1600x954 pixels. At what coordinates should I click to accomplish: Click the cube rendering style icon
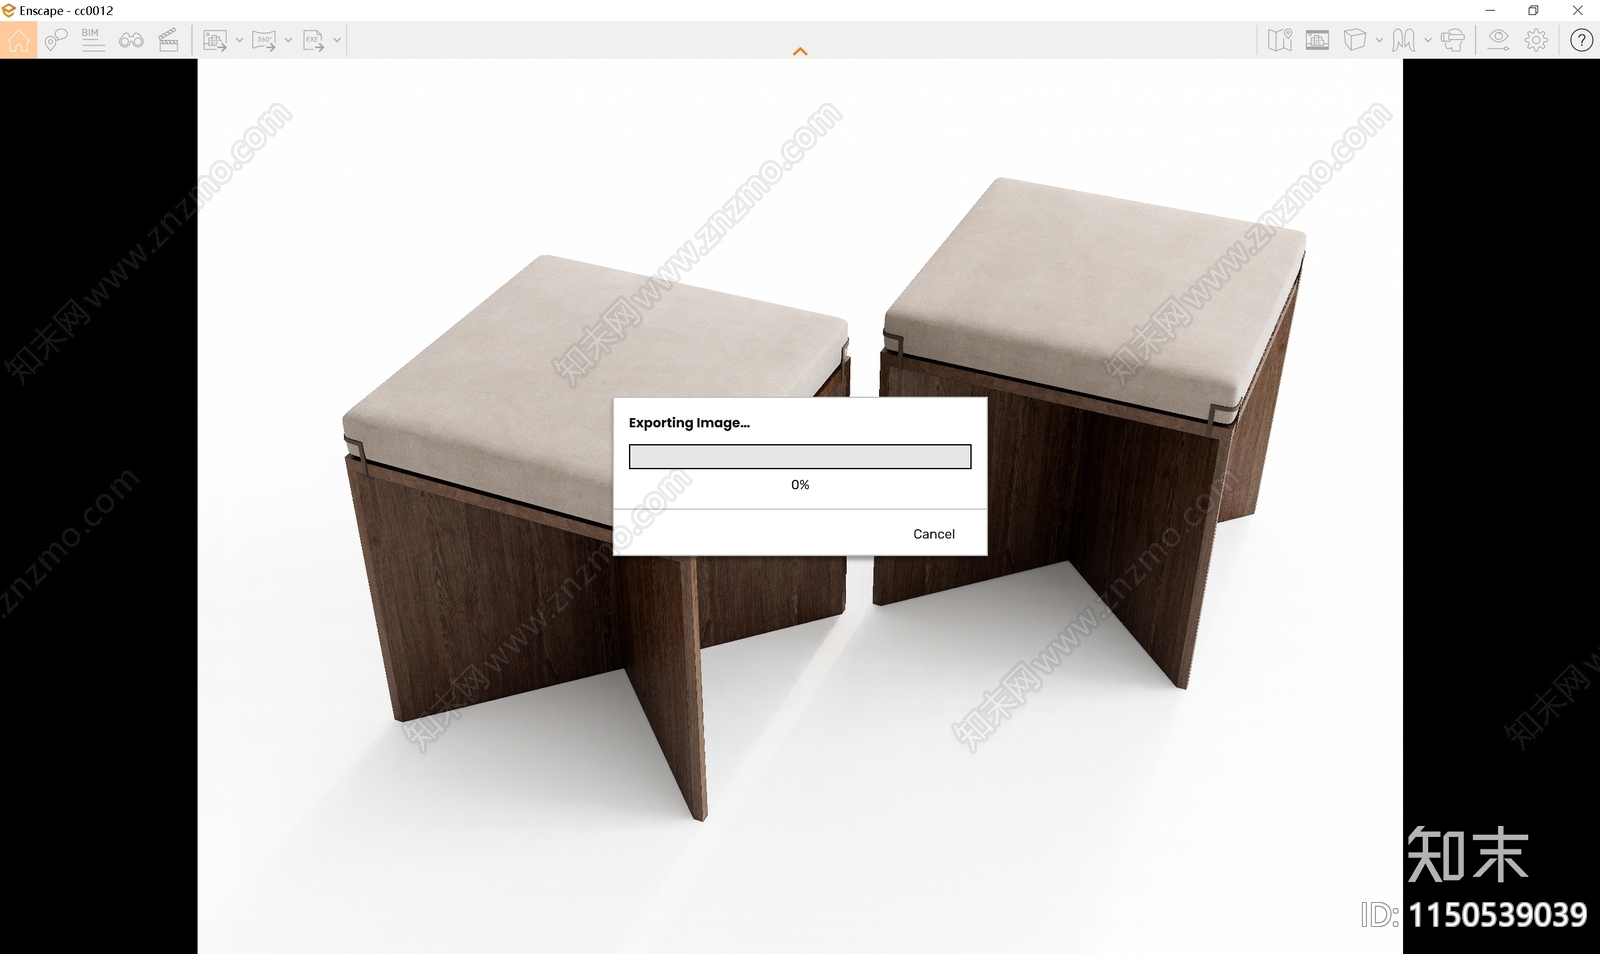coord(1355,40)
